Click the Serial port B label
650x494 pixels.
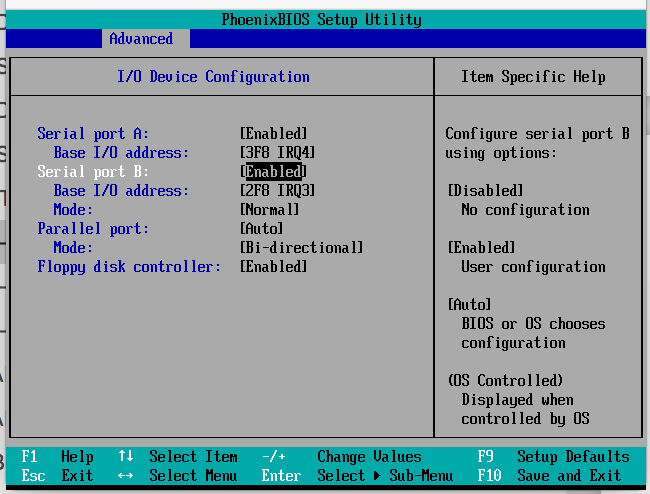pyautogui.click(x=93, y=172)
